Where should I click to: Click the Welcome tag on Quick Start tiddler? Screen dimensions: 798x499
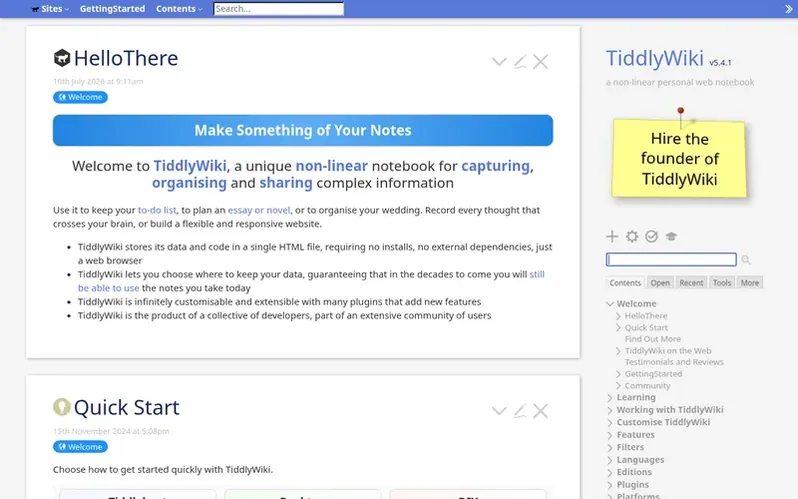[x=80, y=447]
